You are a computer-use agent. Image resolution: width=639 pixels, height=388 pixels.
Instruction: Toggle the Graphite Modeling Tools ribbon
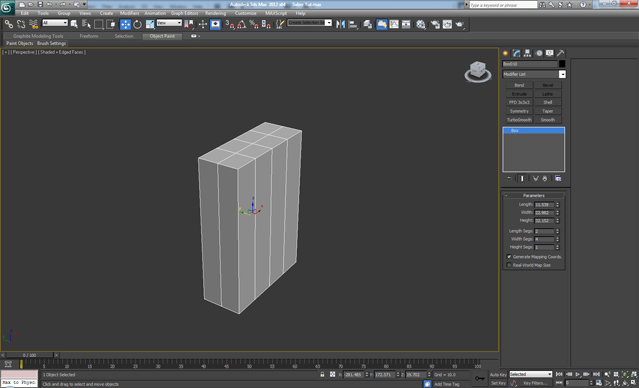tap(382, 24)
